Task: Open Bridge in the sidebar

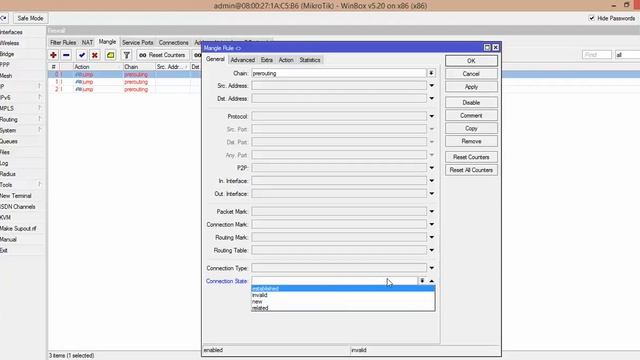Action: tap(7, 54)
